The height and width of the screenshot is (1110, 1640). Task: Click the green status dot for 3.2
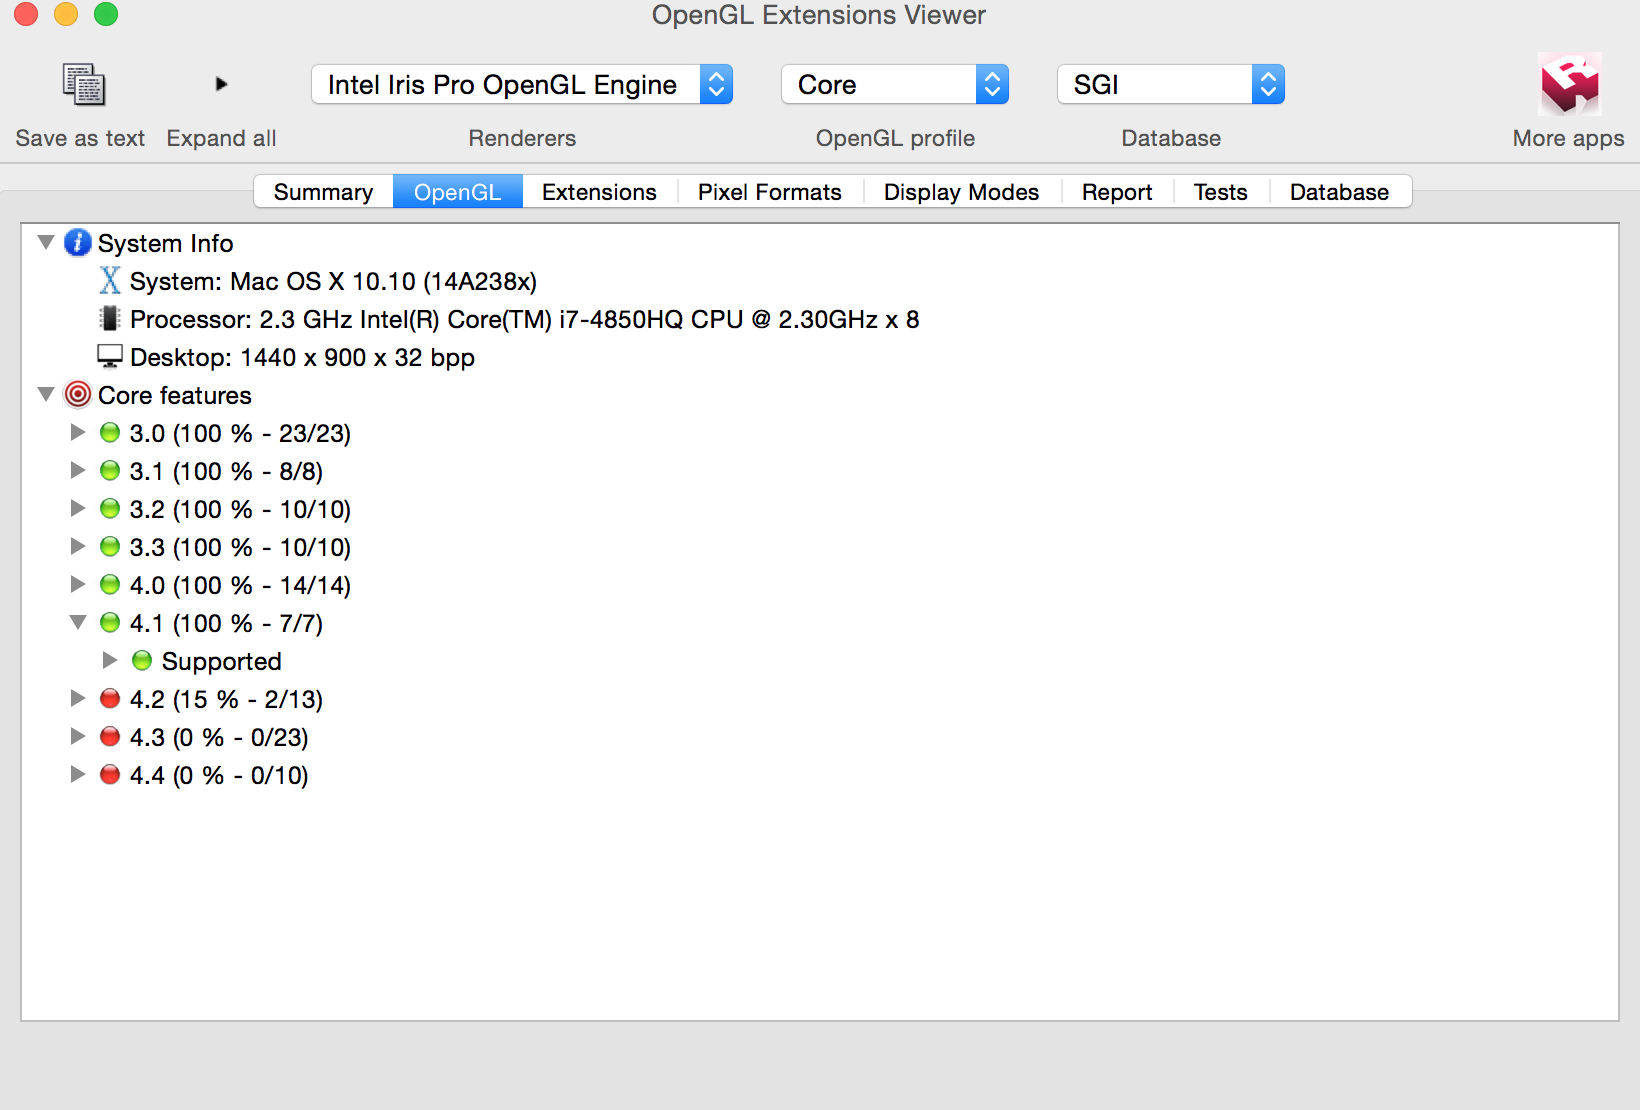tap(110, 509)
